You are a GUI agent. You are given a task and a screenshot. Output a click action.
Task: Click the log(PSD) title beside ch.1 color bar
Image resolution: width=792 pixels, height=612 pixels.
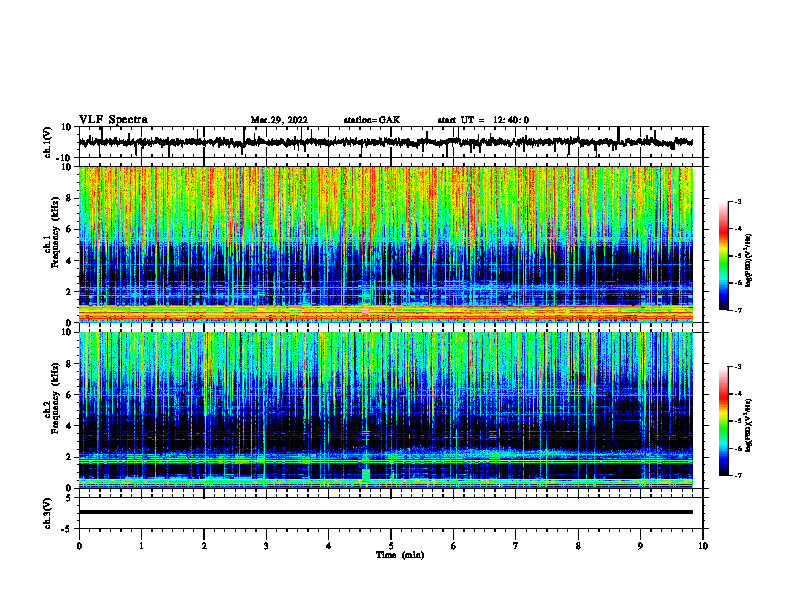tap(749, 261)
